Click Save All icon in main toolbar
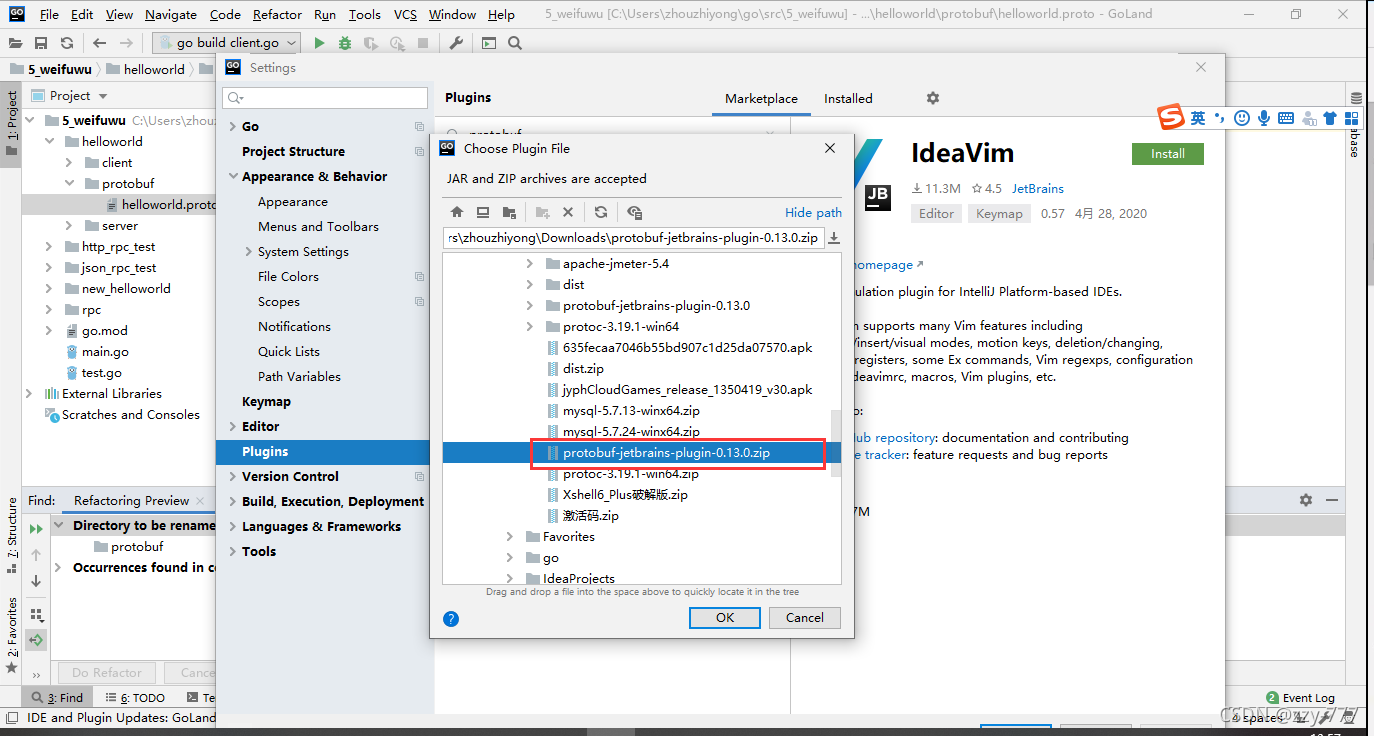 [x=41, y=43]
